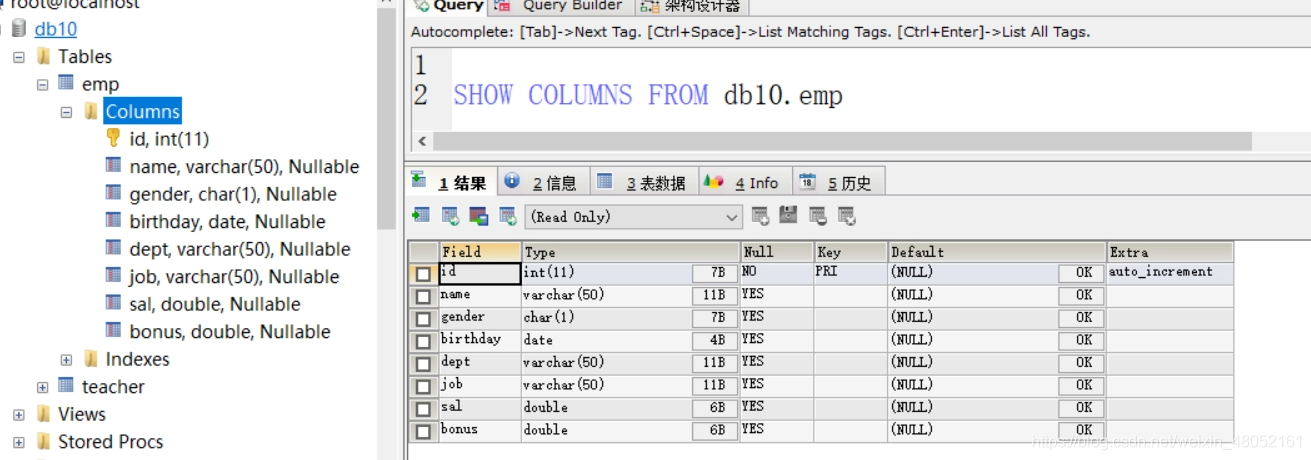
Task: Expand the Views folder in tree
Action: pos(18,414)
